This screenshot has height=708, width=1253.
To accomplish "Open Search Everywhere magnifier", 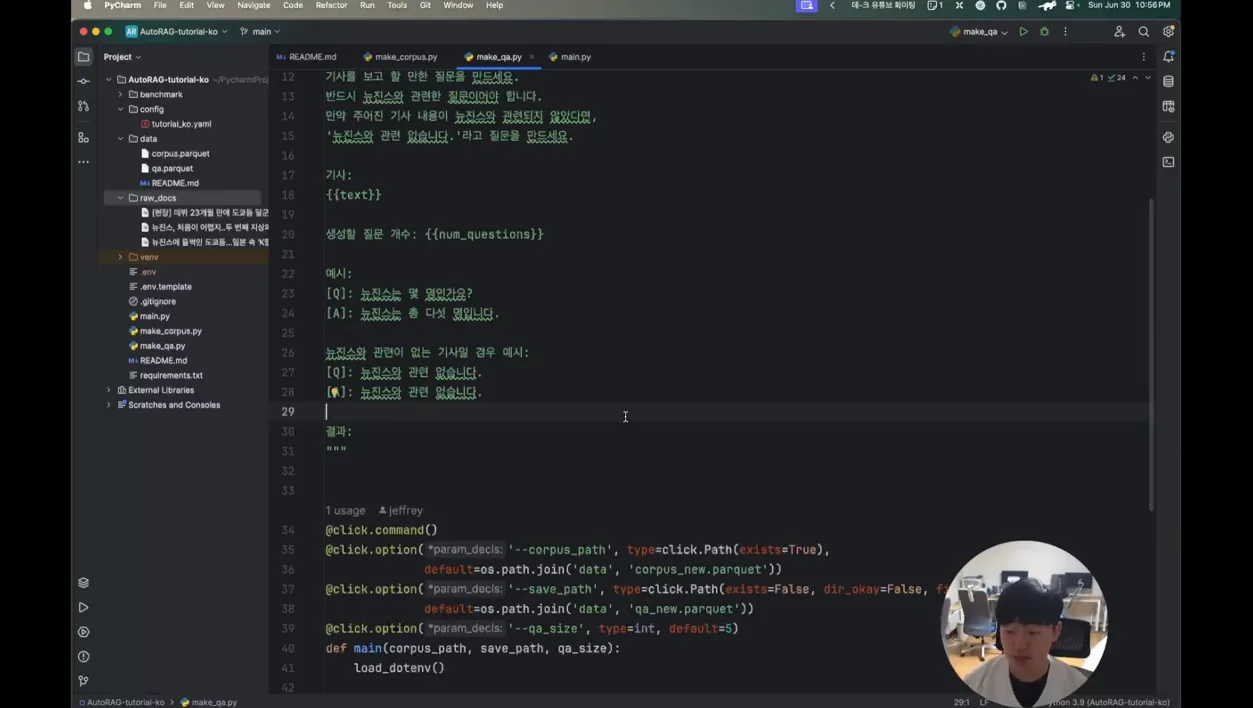I will 1144,32.
